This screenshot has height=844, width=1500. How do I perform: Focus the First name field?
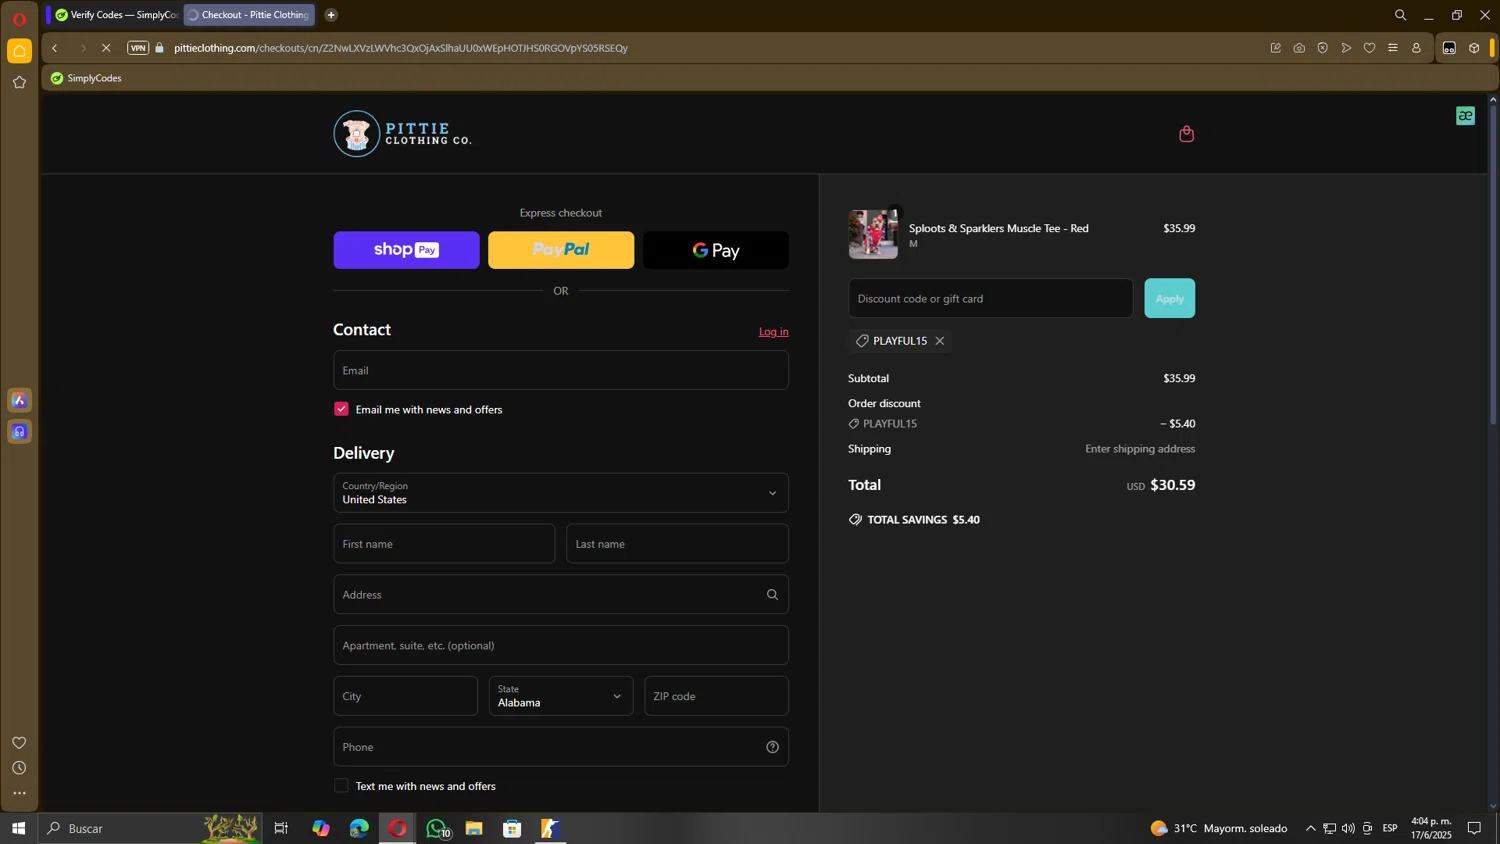[x=444, y=544]
